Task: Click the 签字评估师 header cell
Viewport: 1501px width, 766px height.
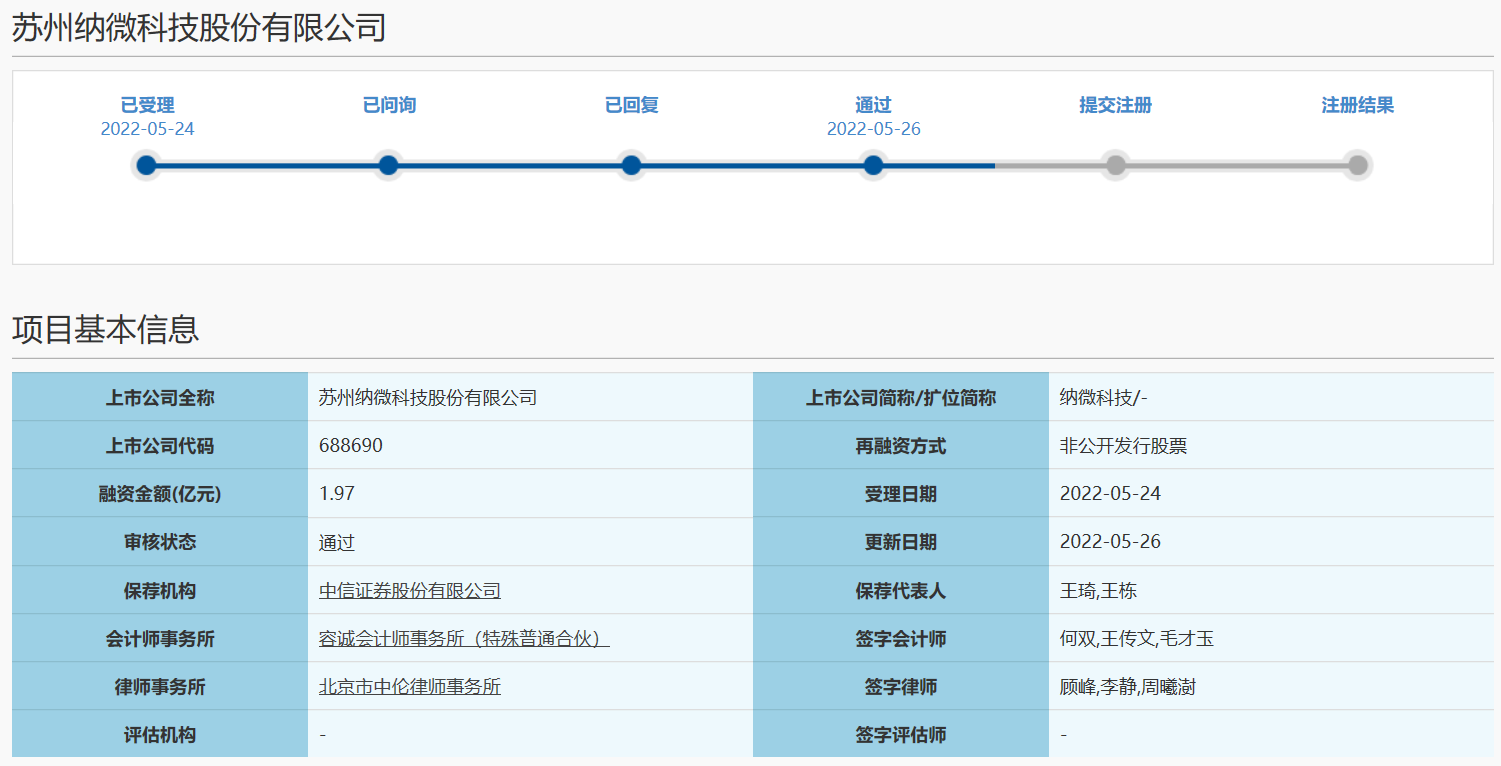Action: [901, 734]
